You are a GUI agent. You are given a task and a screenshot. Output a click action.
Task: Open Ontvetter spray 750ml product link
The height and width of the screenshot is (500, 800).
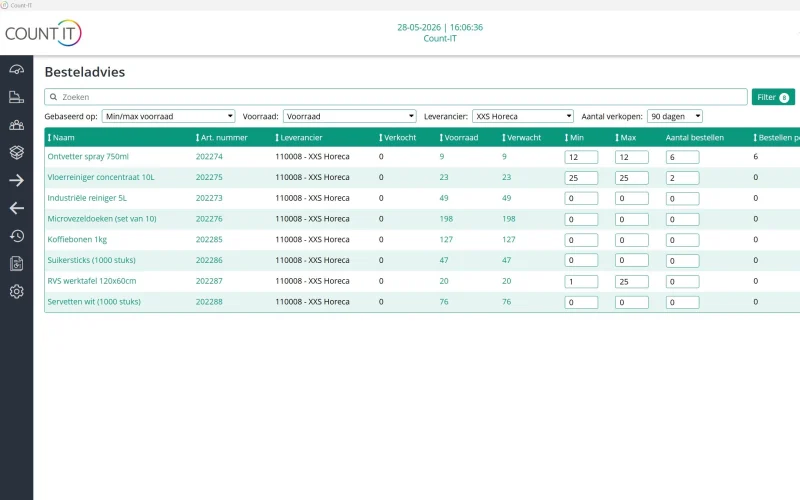pos(88,157)
